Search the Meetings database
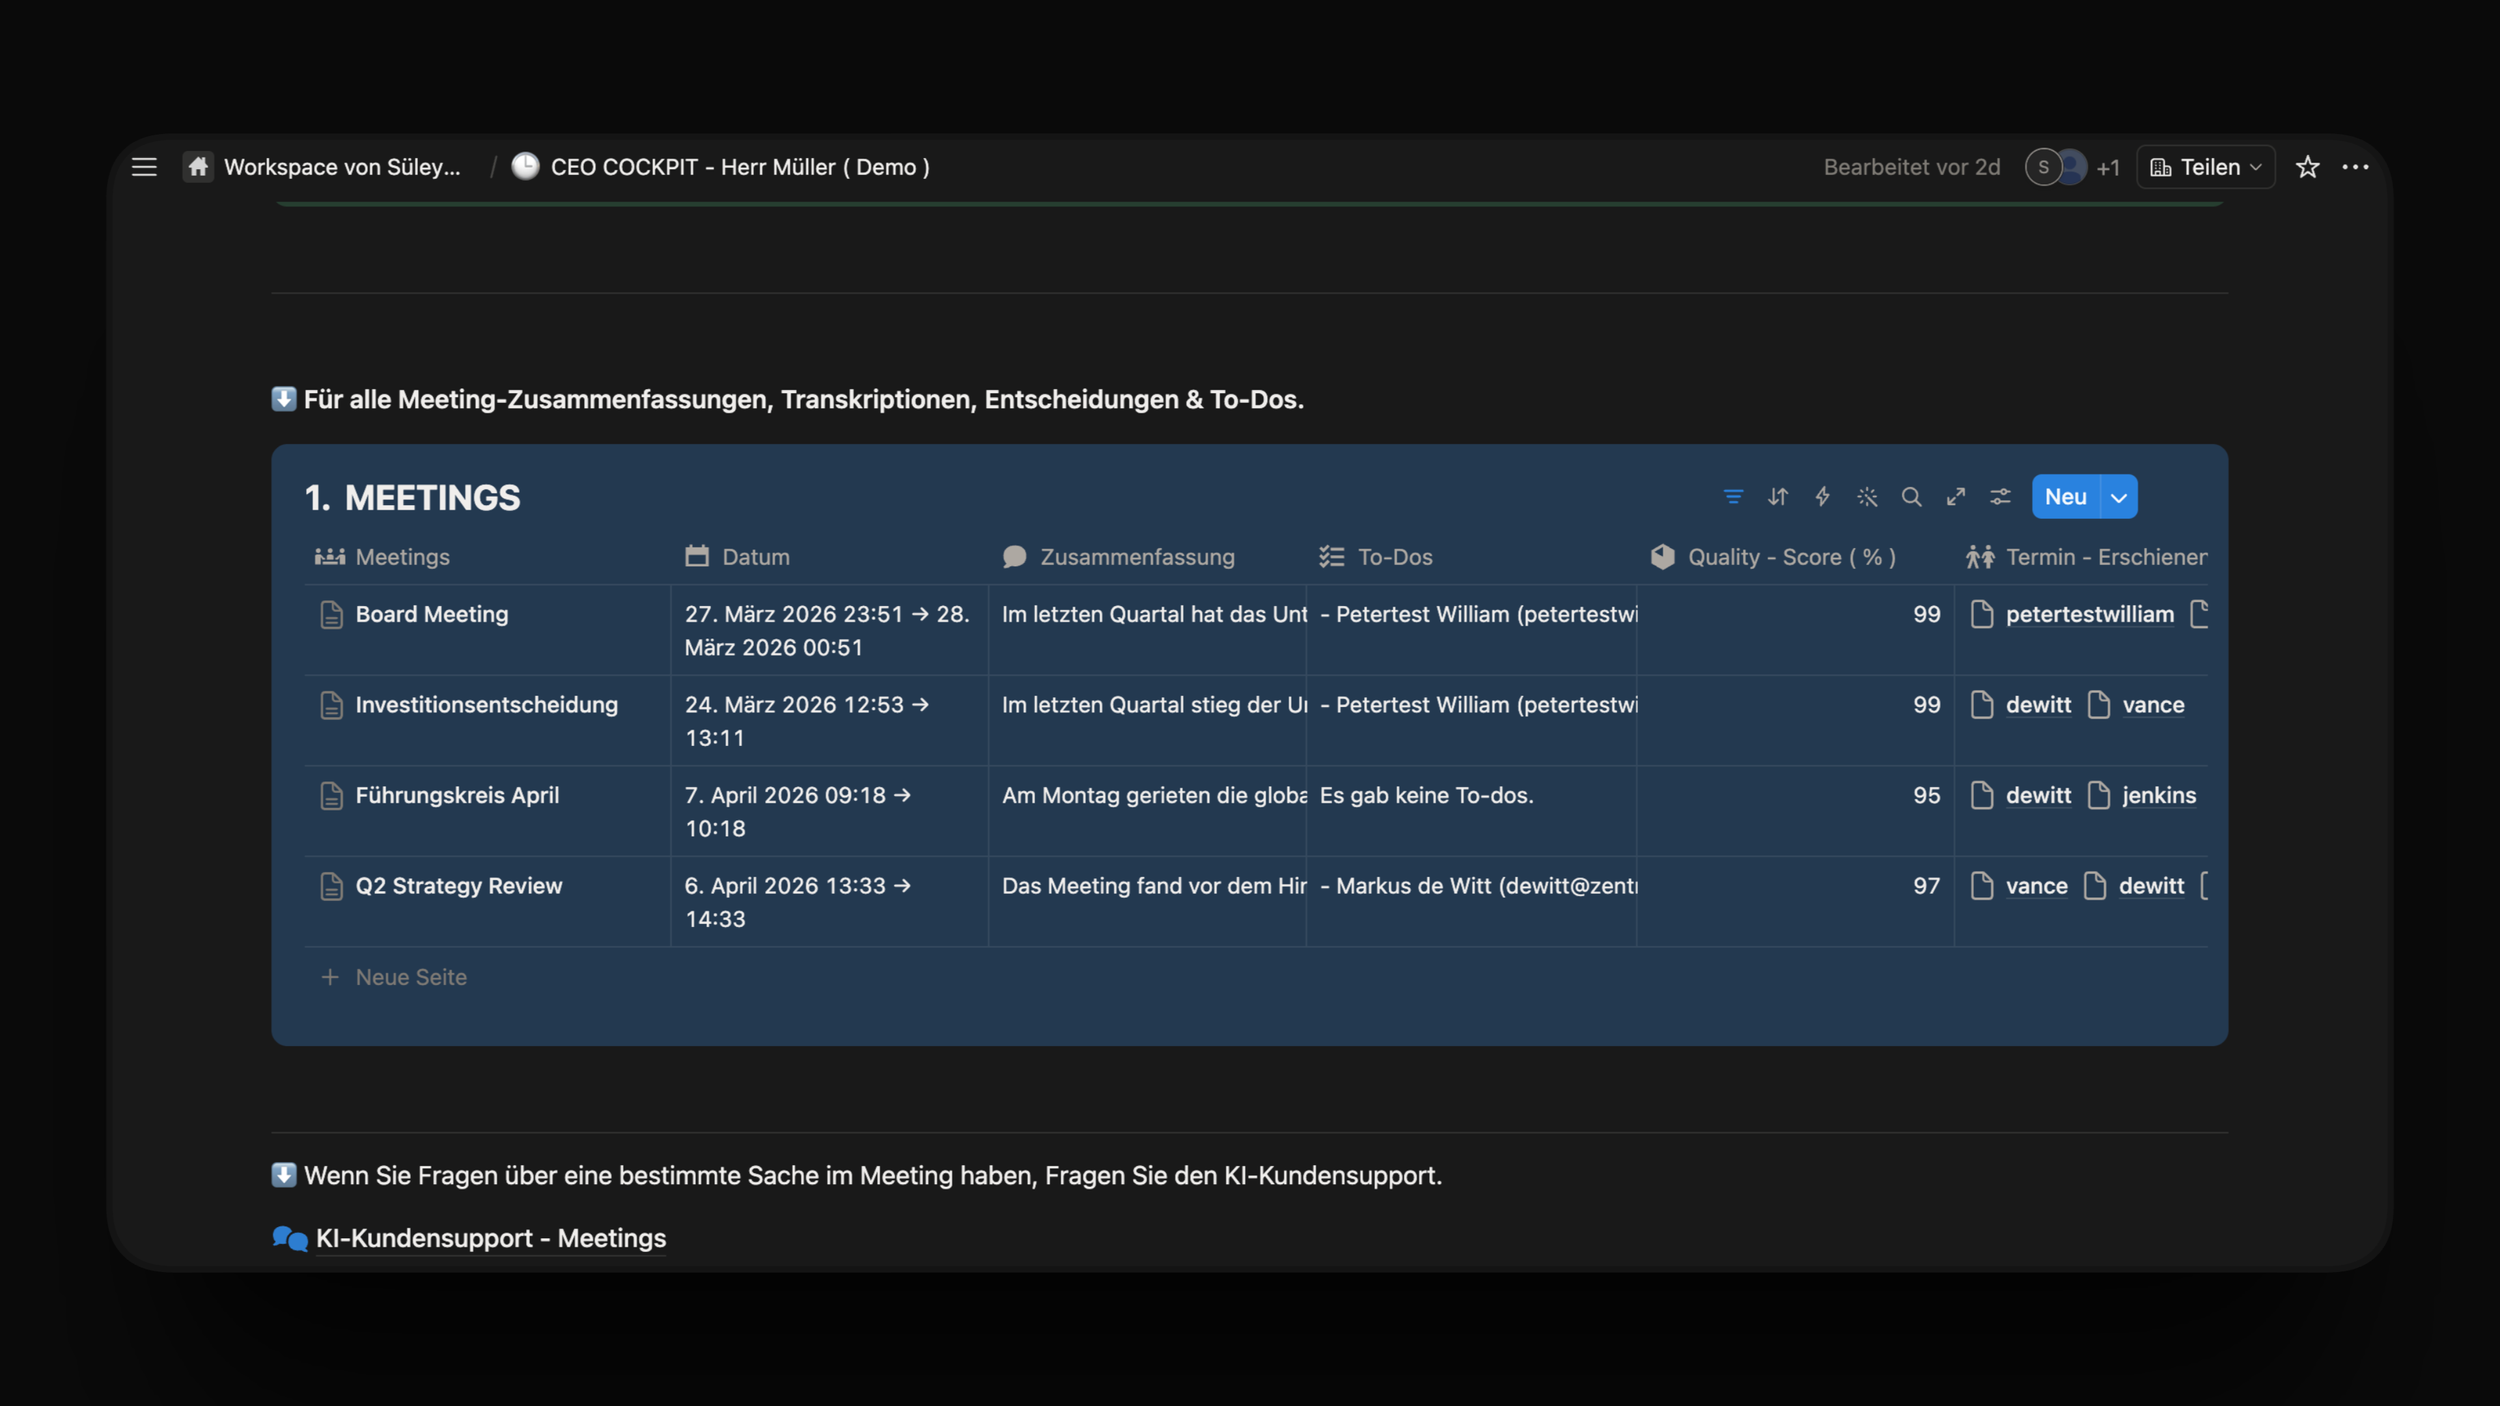Image resolution: width=2500 pixels, height=1406 pixels. tap(1911, 497)
